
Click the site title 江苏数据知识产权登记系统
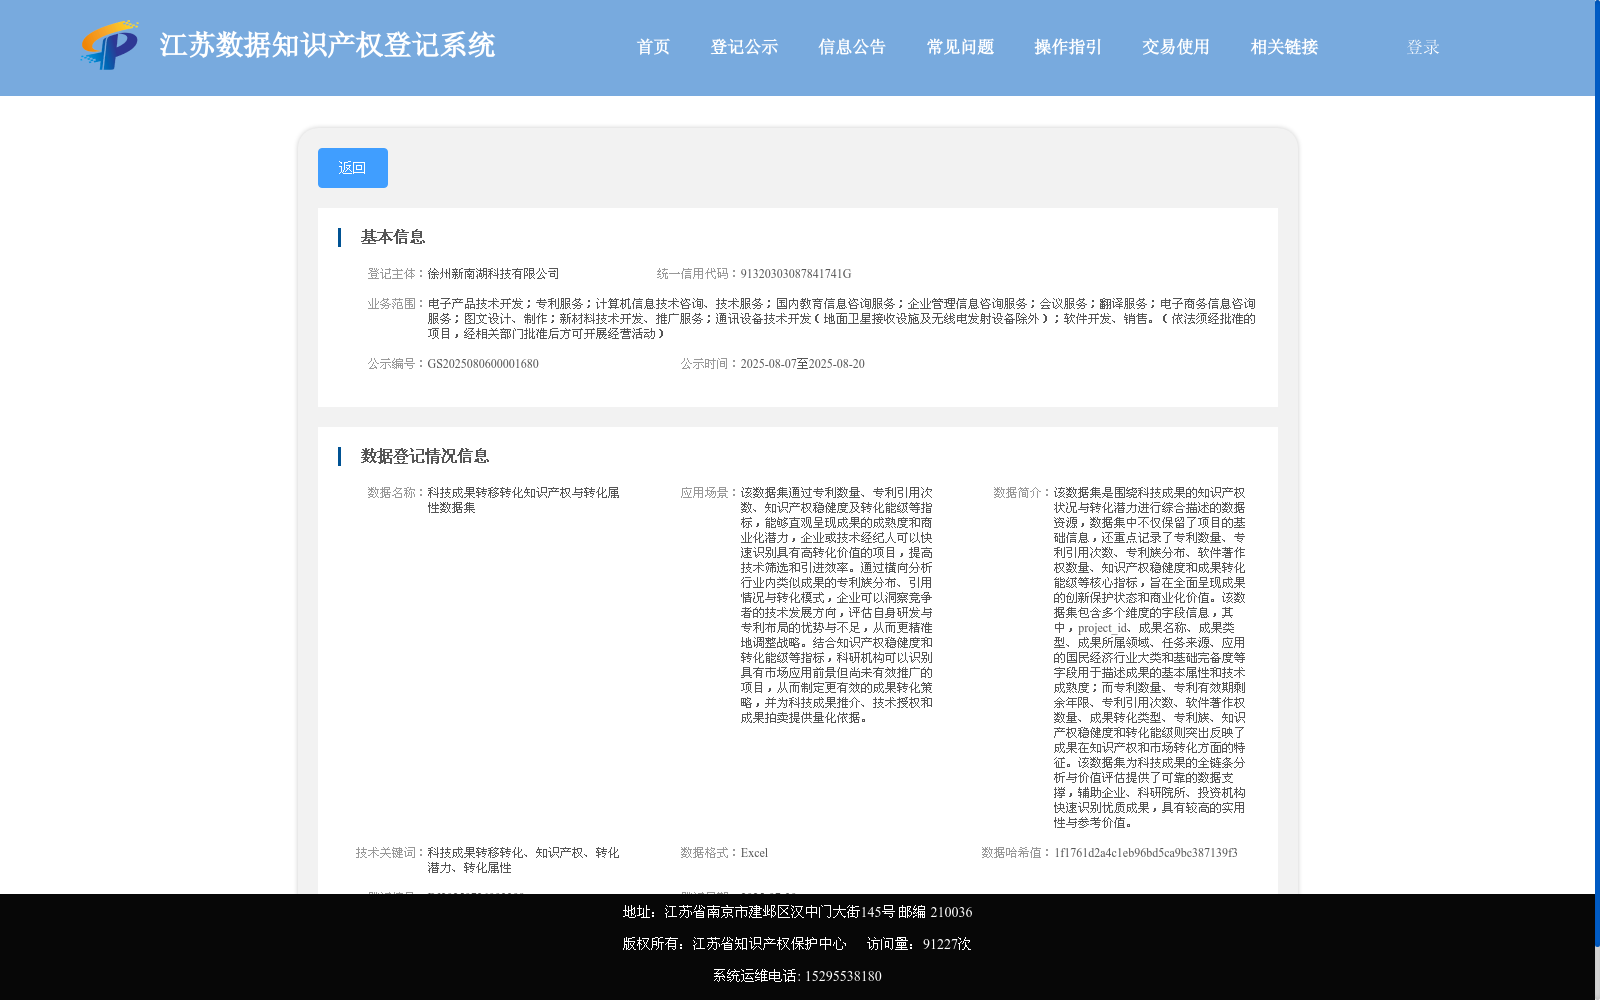click(x=327, y=45)
